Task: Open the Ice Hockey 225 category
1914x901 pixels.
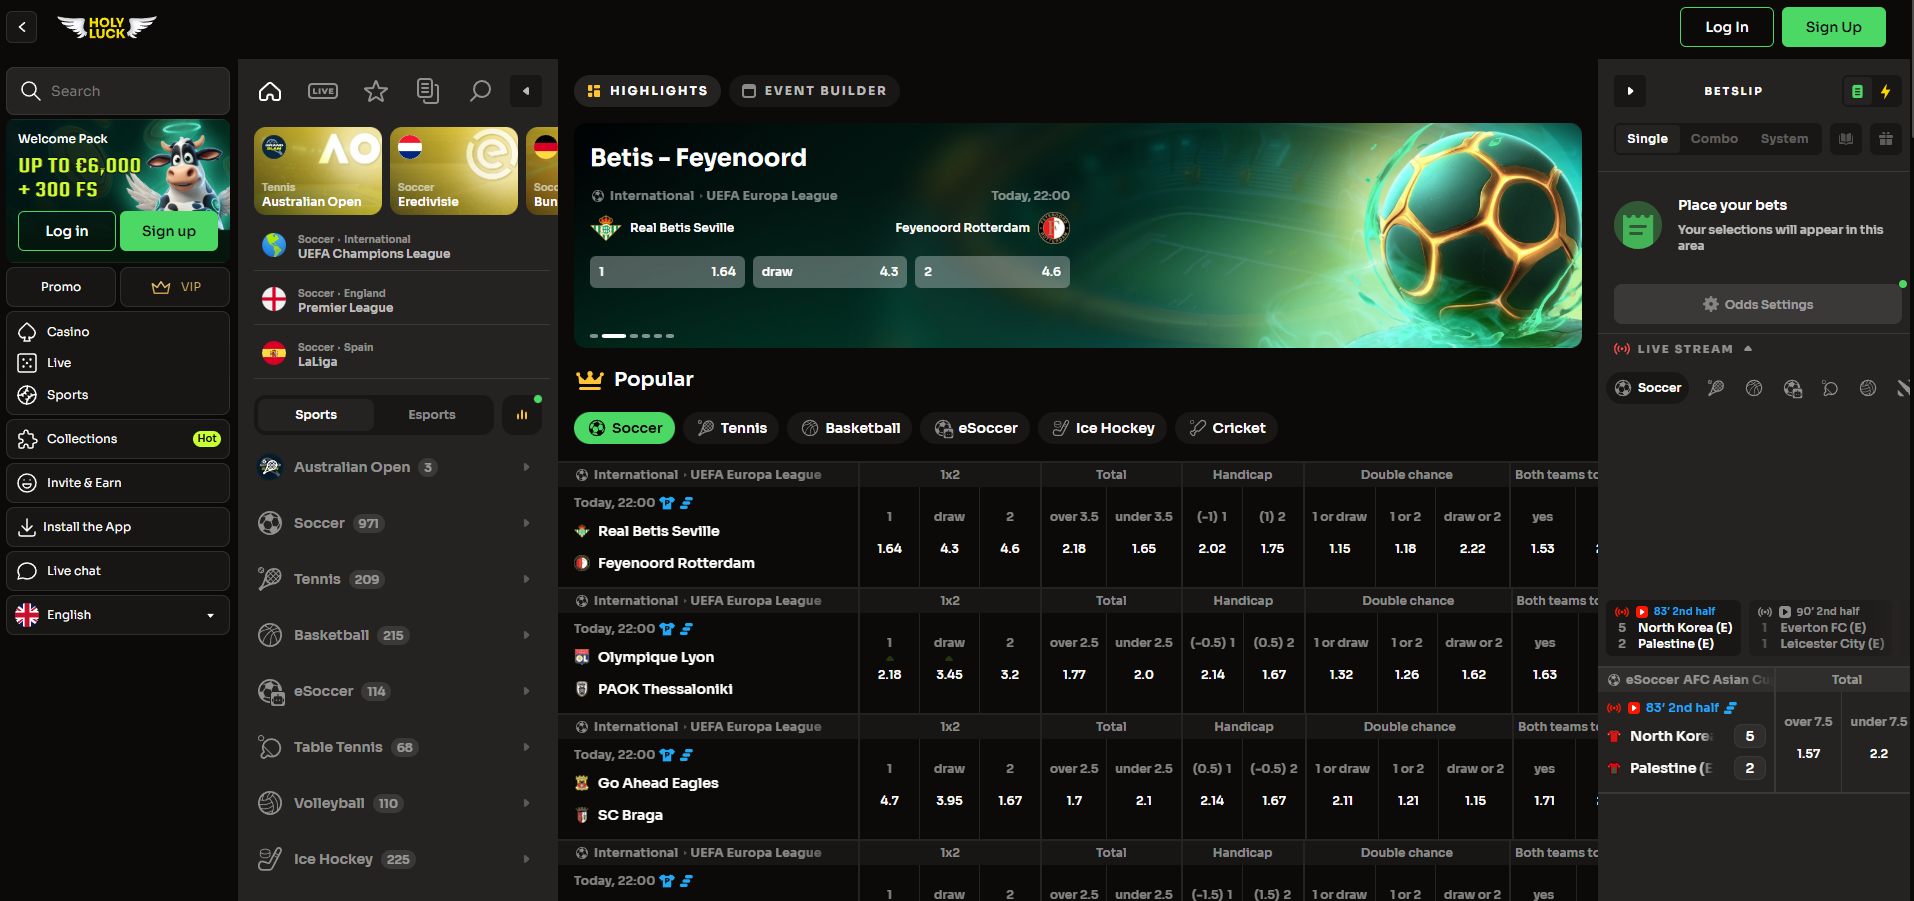Action: pos(396,859)
